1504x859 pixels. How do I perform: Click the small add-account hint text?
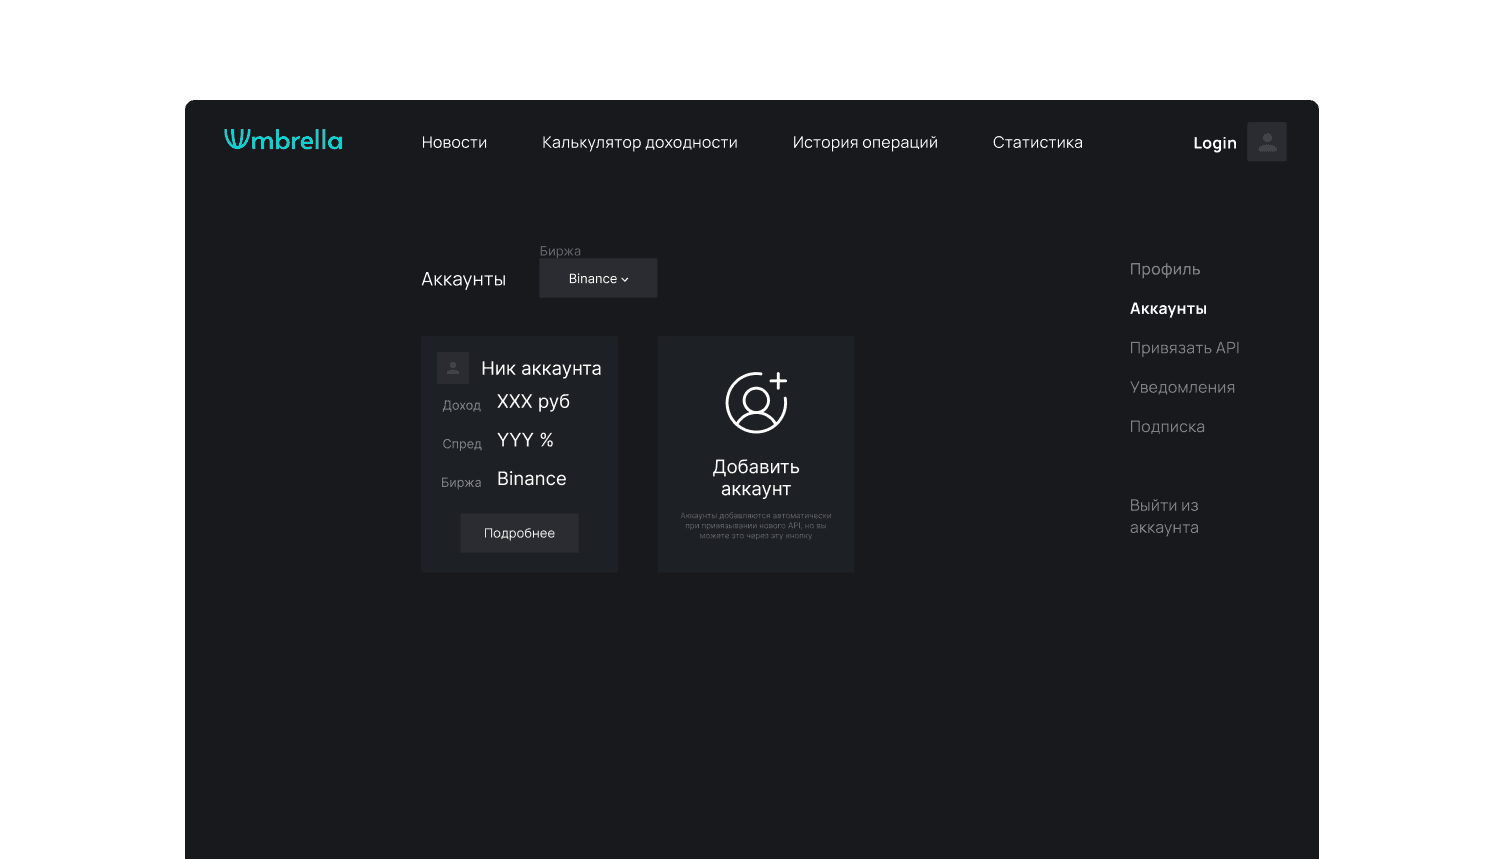[756, 526]
